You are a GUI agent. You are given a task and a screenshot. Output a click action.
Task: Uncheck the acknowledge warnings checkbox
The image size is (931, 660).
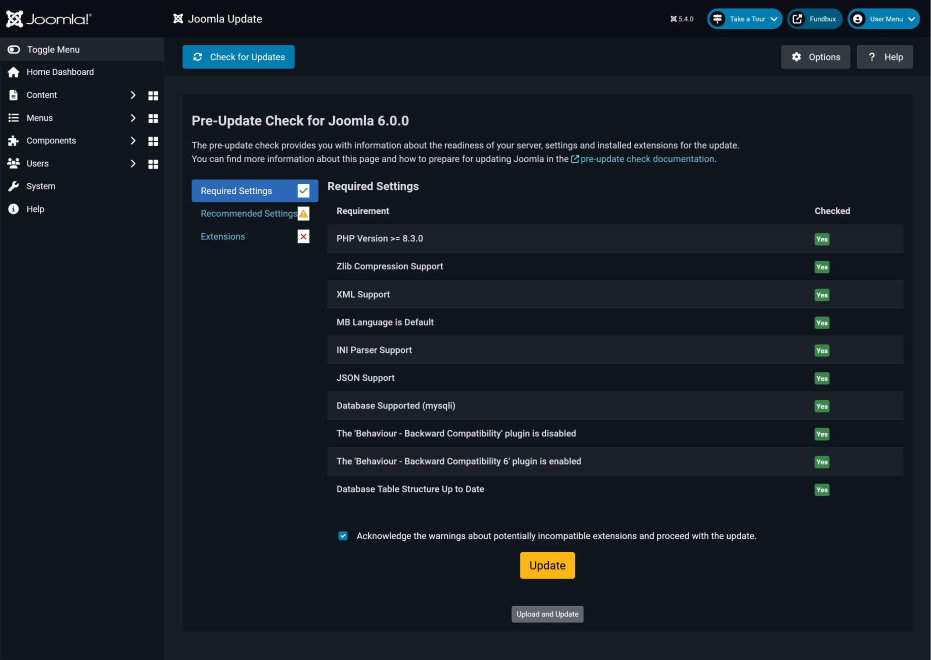(x=343, y=536)
